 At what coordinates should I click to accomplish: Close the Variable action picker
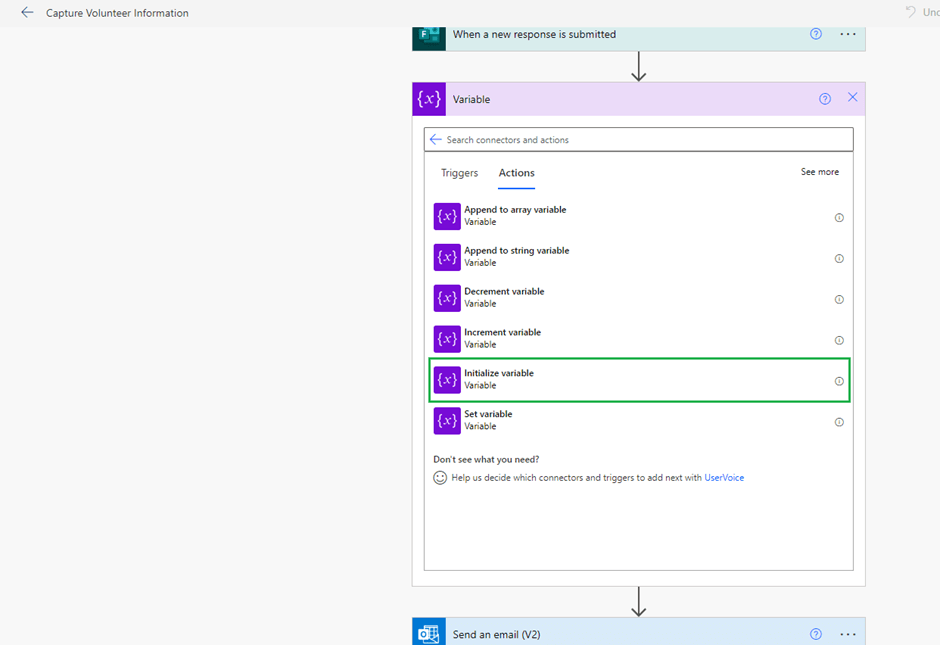(x=853, y=98)
